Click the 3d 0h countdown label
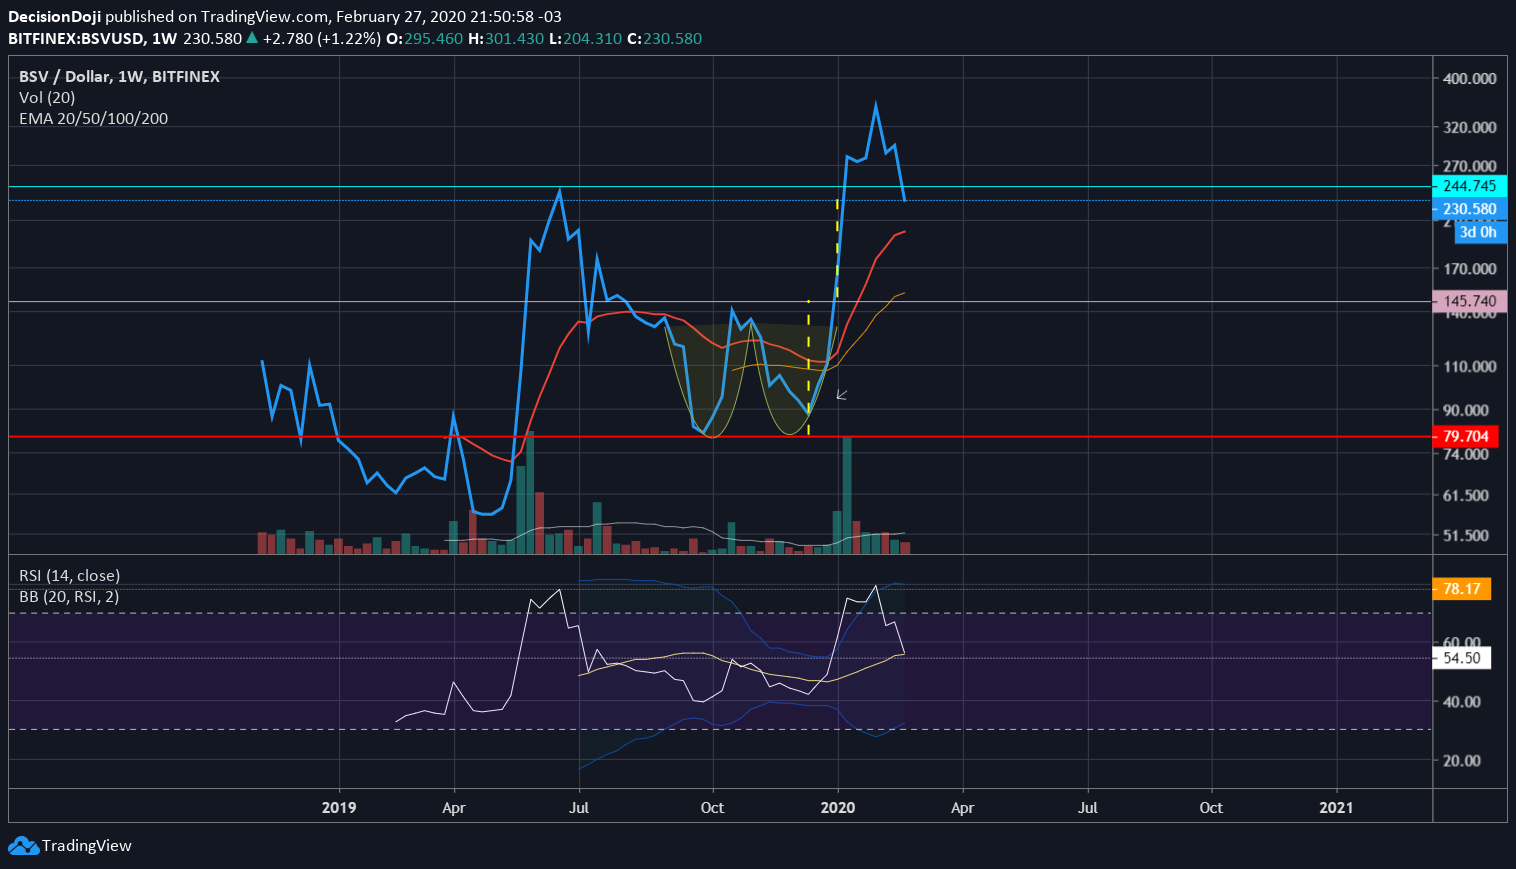The width and height of the screenshot is (1516, 869). pyautogui.click(x=1479, y=232)
